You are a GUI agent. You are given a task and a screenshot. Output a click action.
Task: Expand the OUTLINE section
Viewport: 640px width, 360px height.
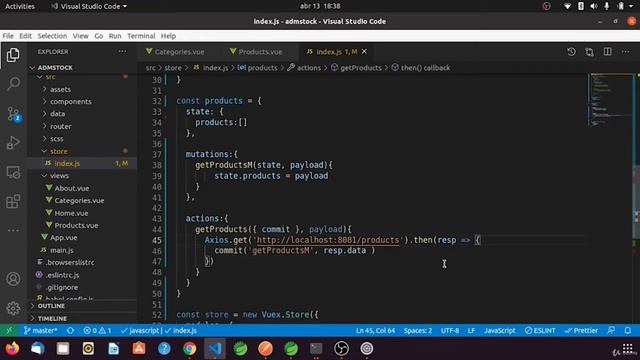[51, 306]
